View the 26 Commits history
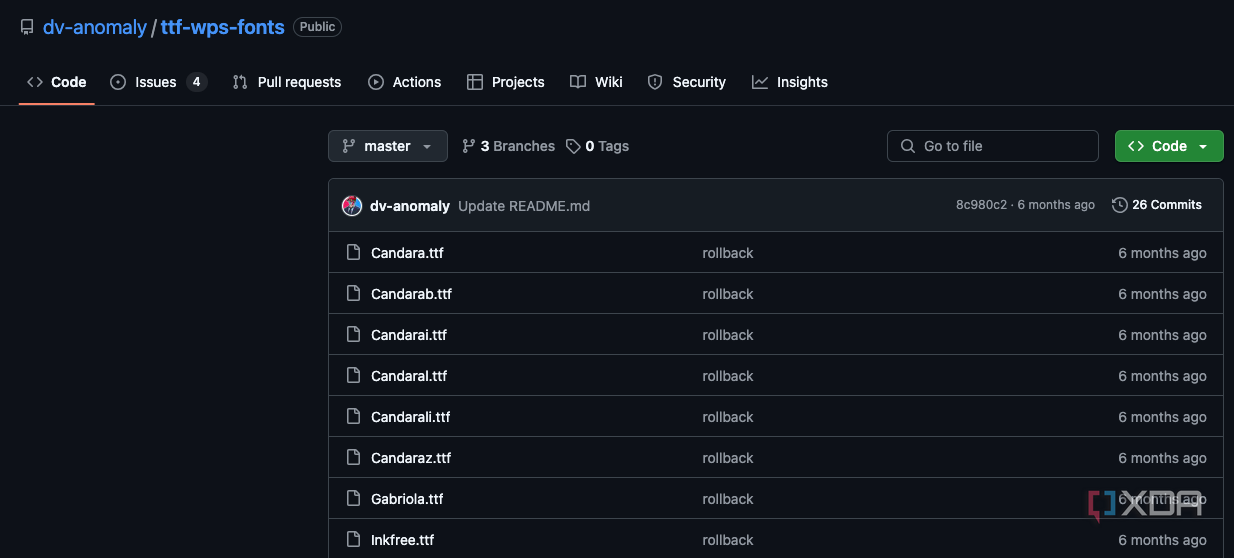1234x558 pixels. click(1157, 205)
